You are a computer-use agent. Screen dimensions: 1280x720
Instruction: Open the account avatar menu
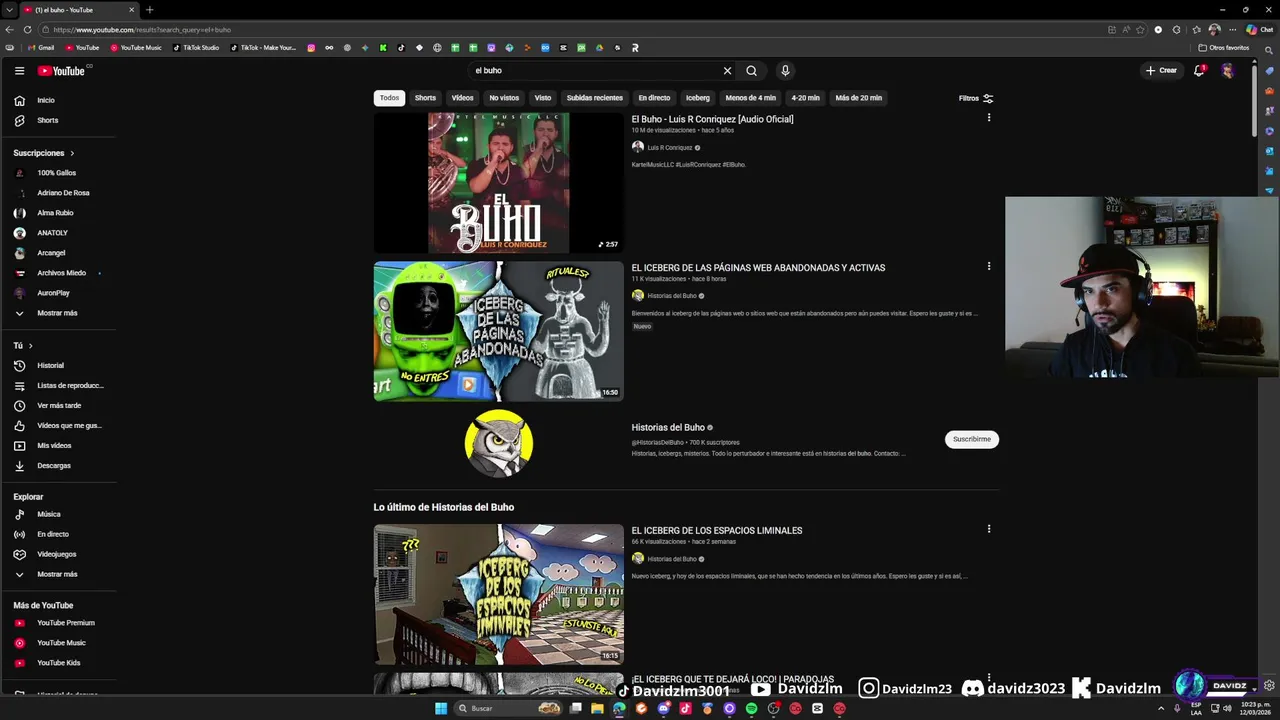1227,71
